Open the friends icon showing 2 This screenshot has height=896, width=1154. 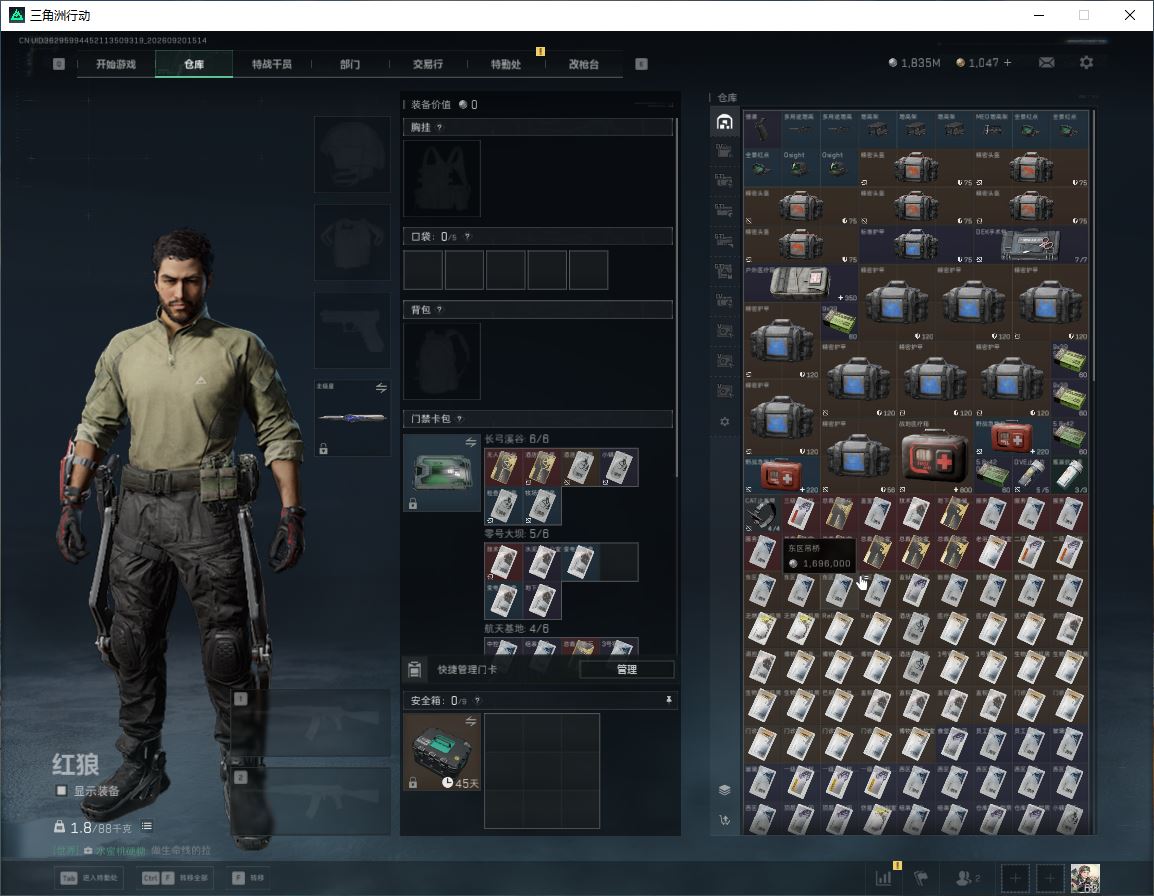(967, 878)
